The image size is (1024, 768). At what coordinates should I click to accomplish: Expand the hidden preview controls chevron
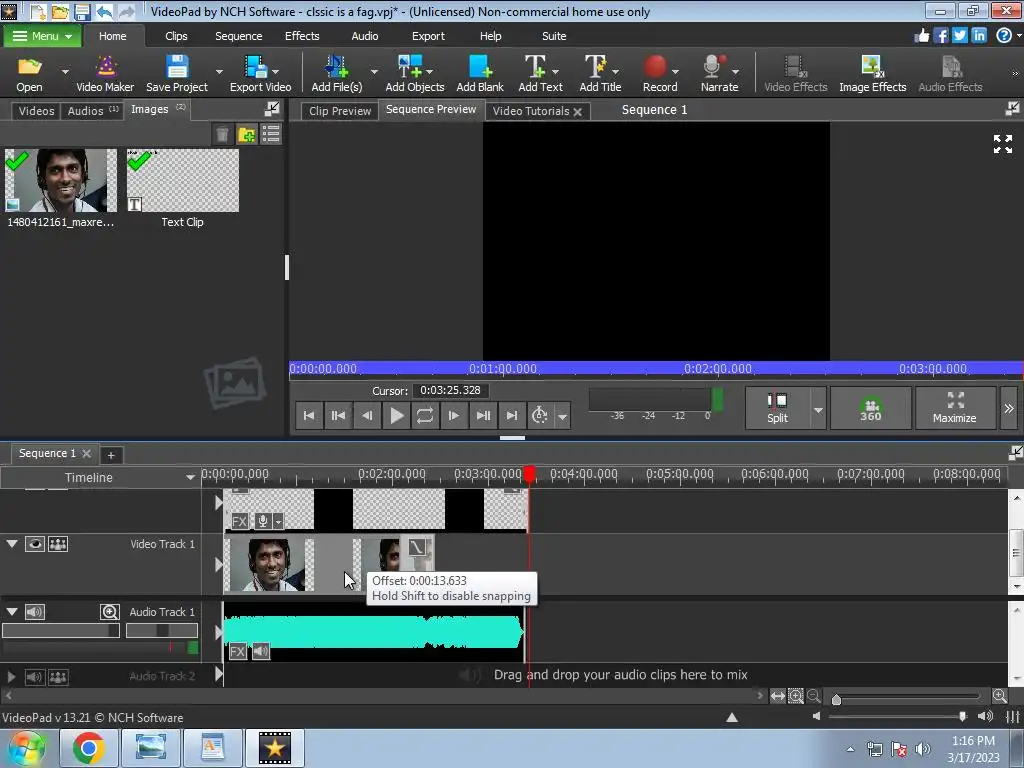pyautogui.click(x=1008, y=408)
